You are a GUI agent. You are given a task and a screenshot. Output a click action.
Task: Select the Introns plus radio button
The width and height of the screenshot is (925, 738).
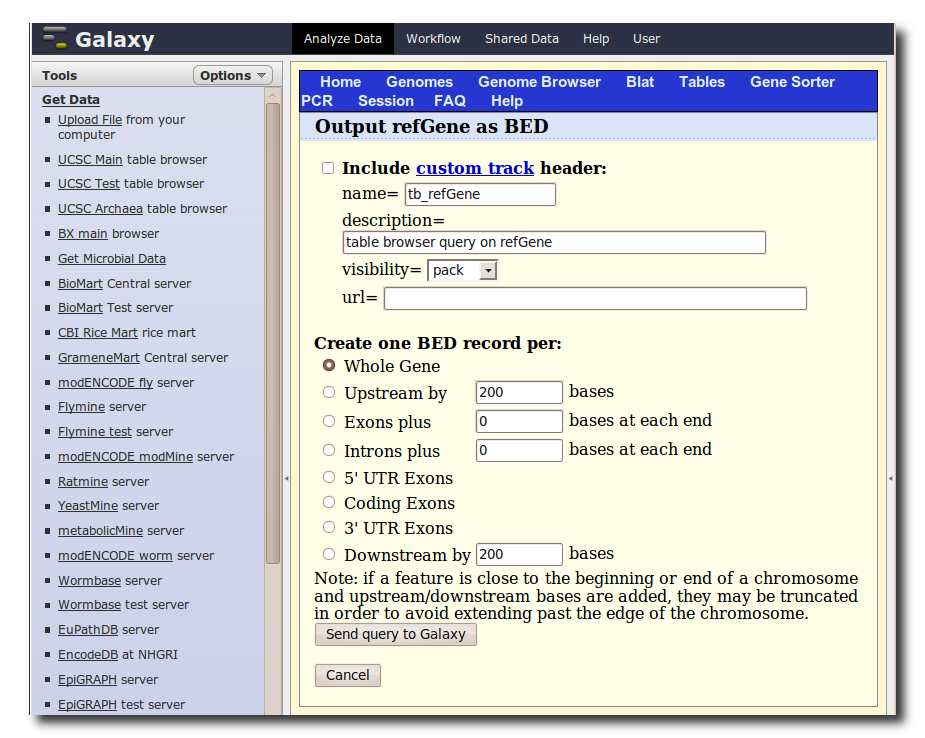click(329, 450)
